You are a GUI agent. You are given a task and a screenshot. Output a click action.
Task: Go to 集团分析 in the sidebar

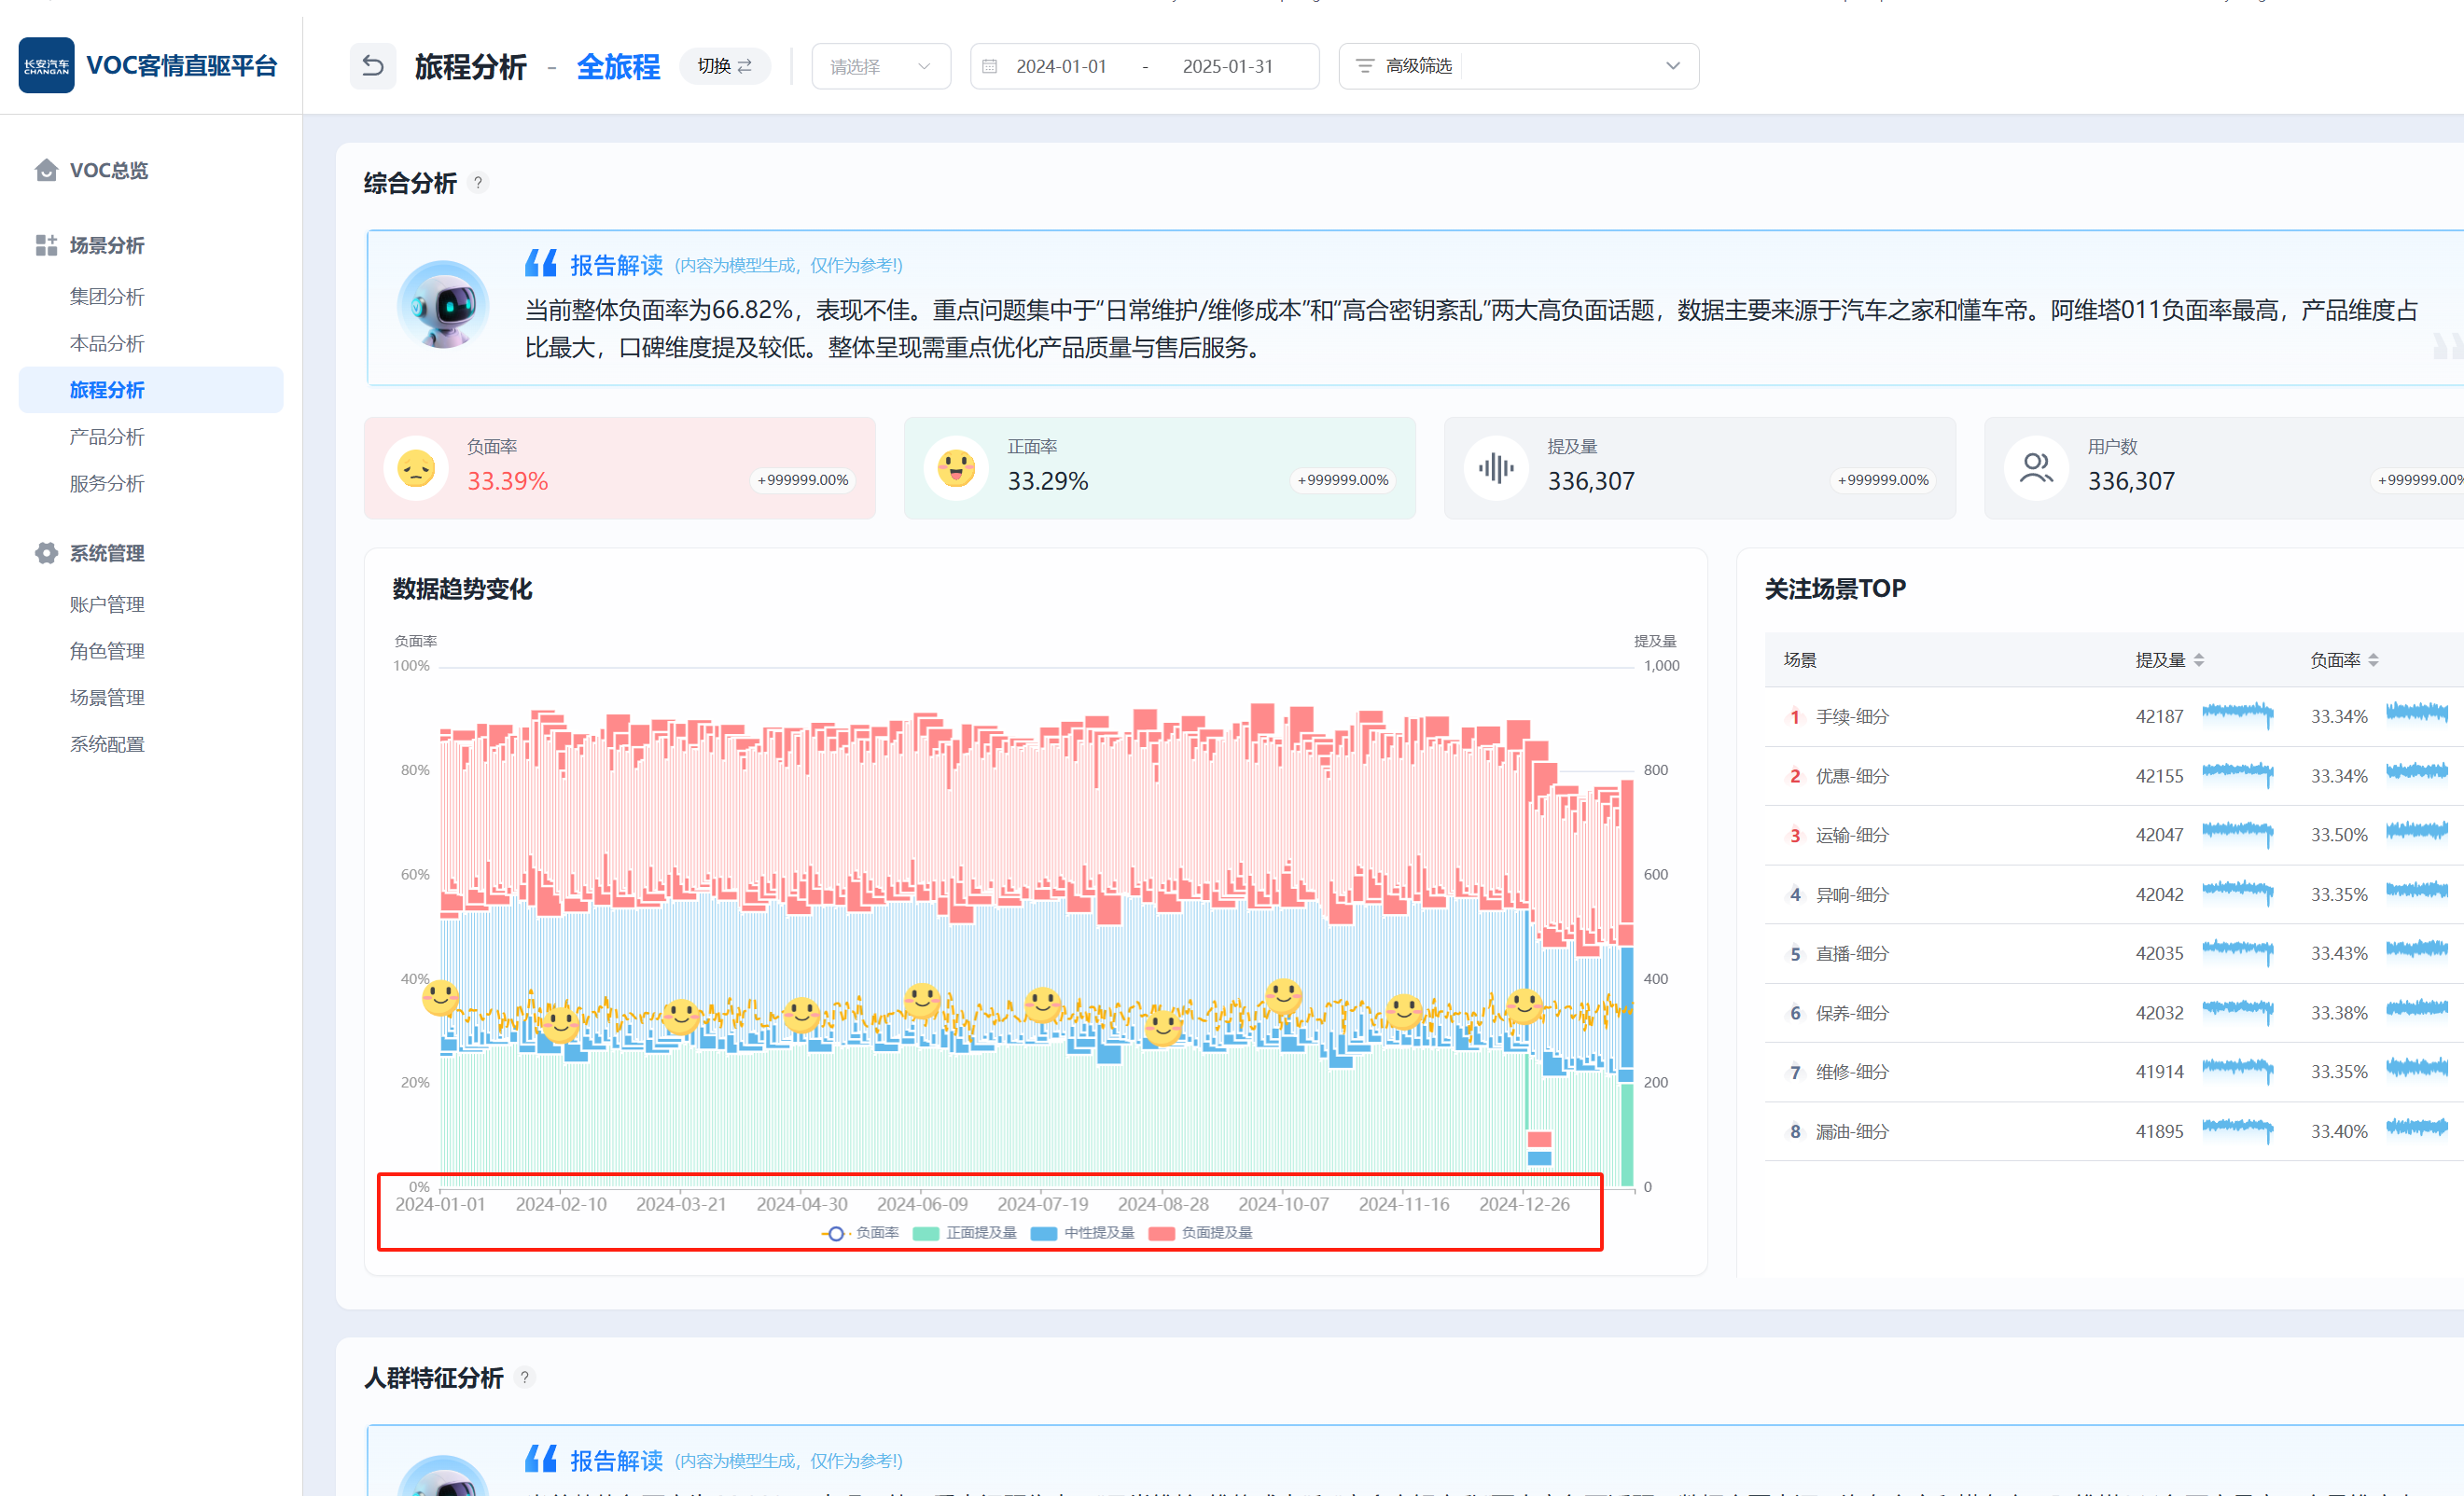pyautogui.click(x=107, y=297)
